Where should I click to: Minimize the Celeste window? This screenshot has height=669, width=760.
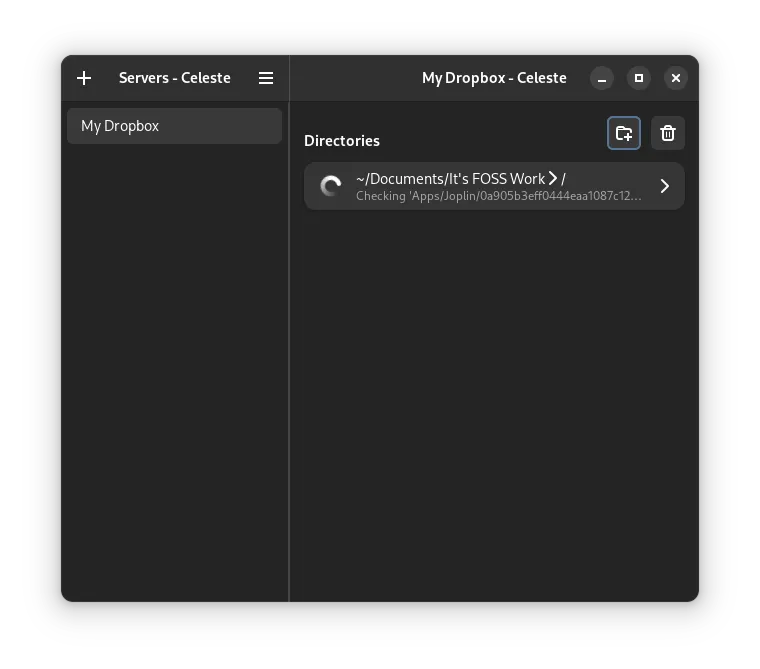pos(602,78)
